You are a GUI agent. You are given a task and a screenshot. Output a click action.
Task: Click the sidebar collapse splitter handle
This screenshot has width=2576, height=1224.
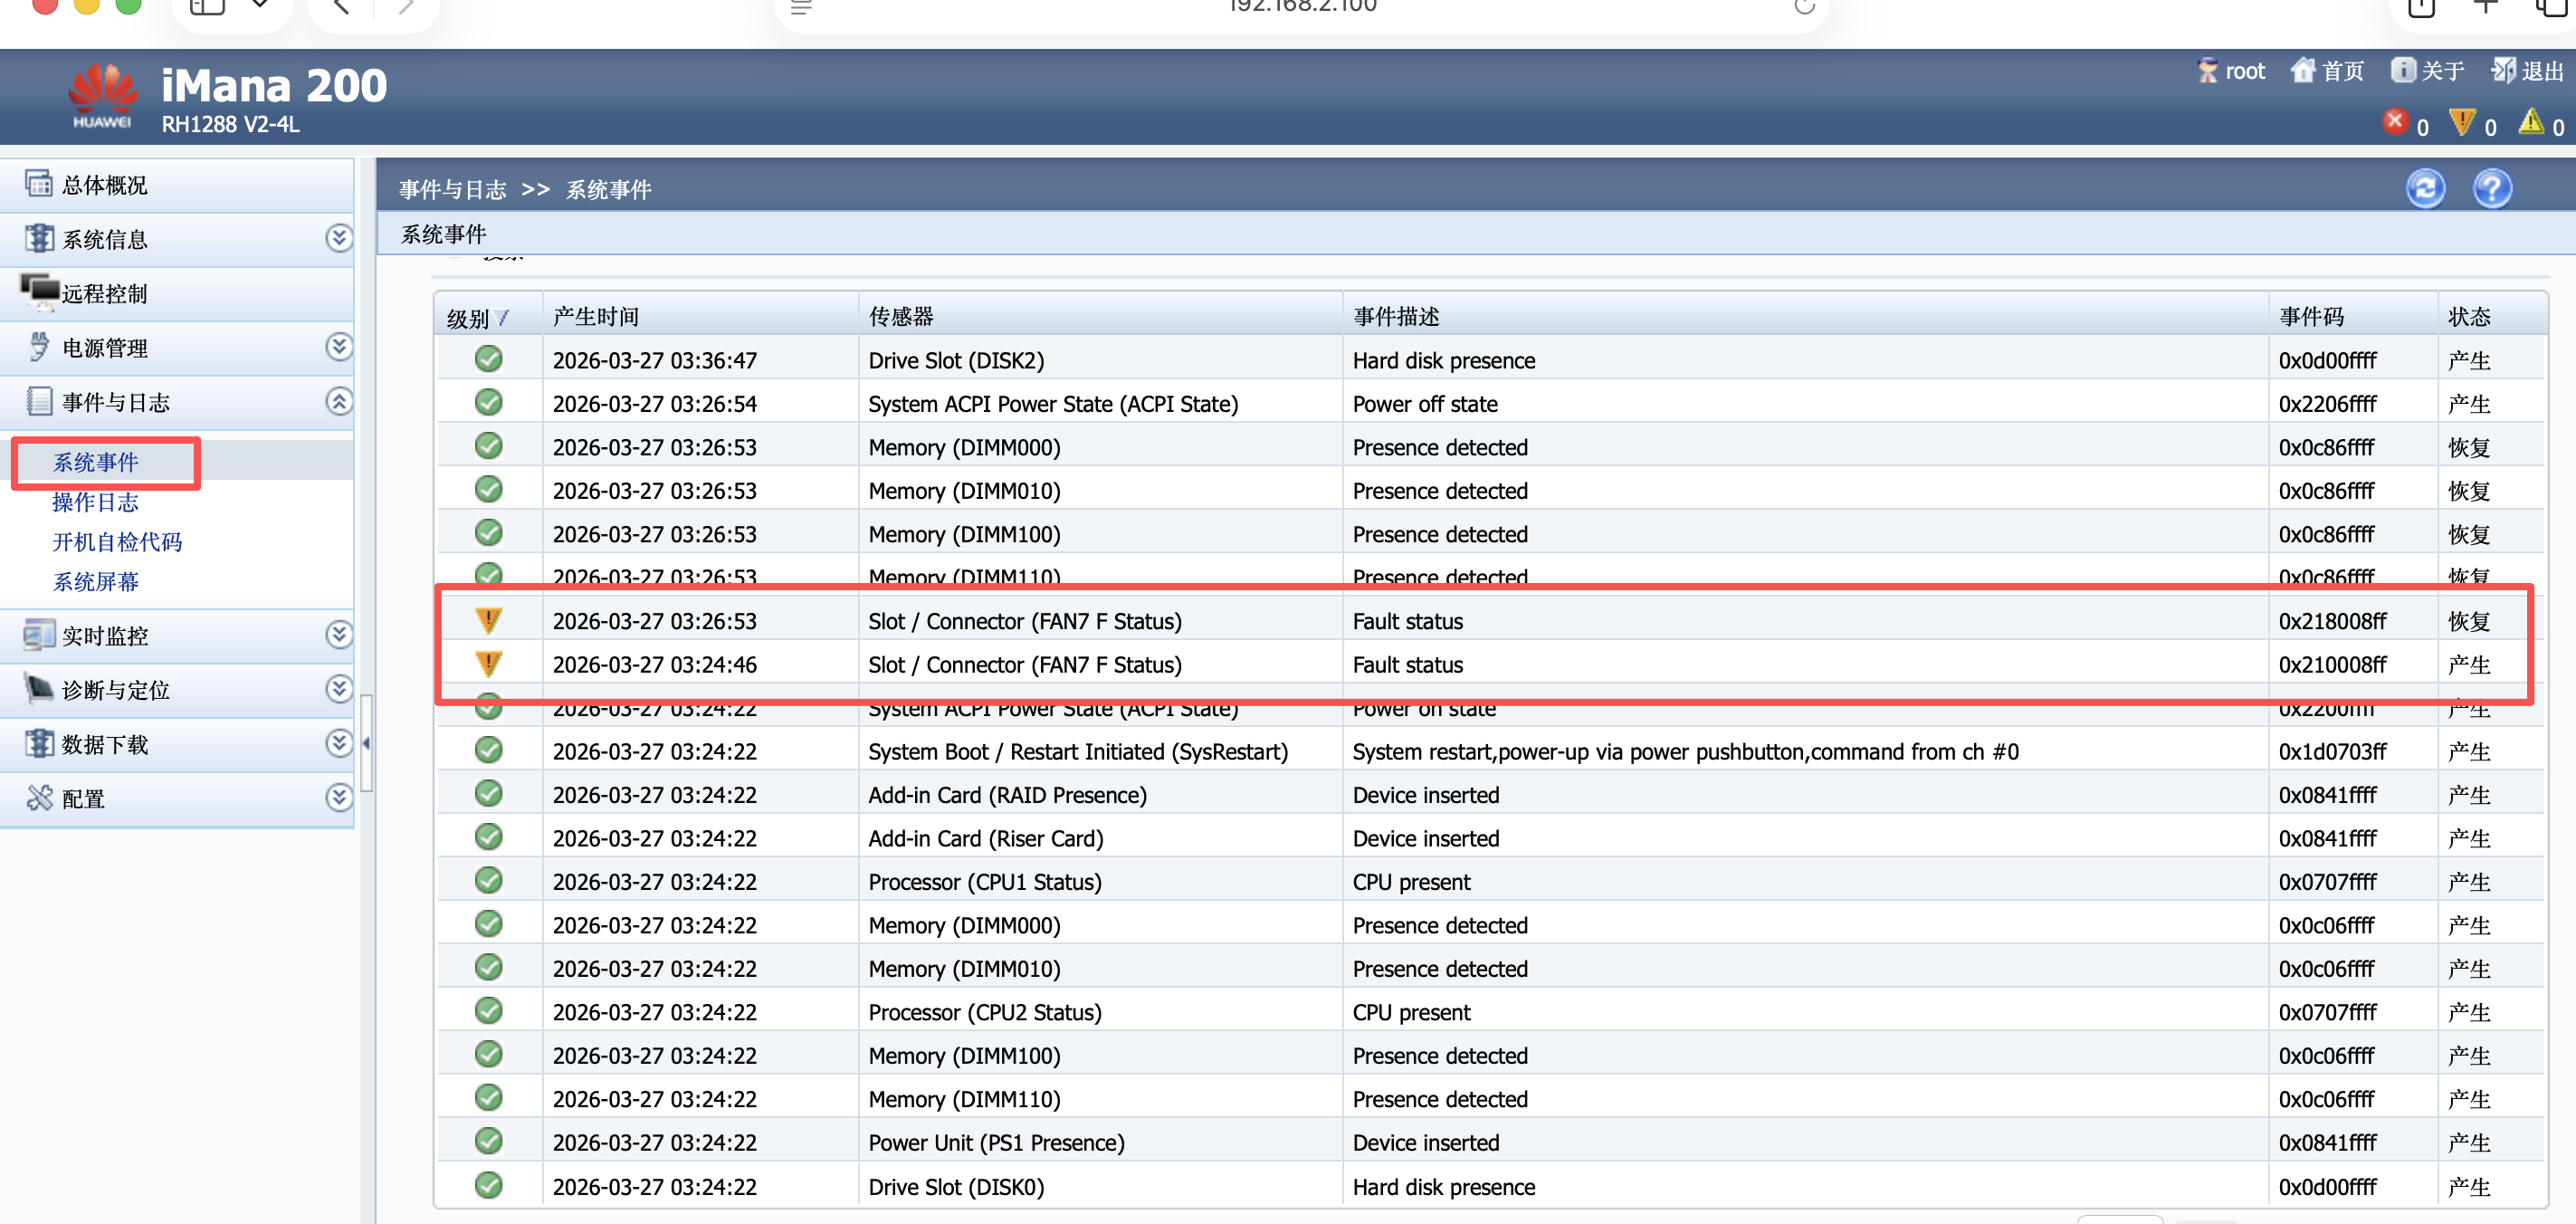coord(366,743)
